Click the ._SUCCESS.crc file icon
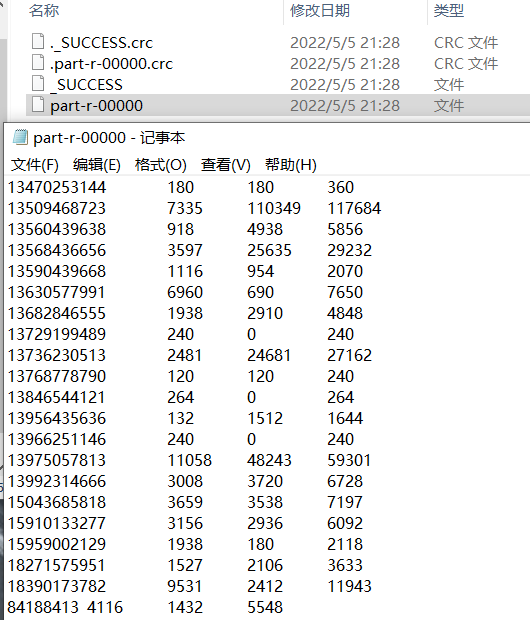The image size is (530, 620). coord(38,41)
